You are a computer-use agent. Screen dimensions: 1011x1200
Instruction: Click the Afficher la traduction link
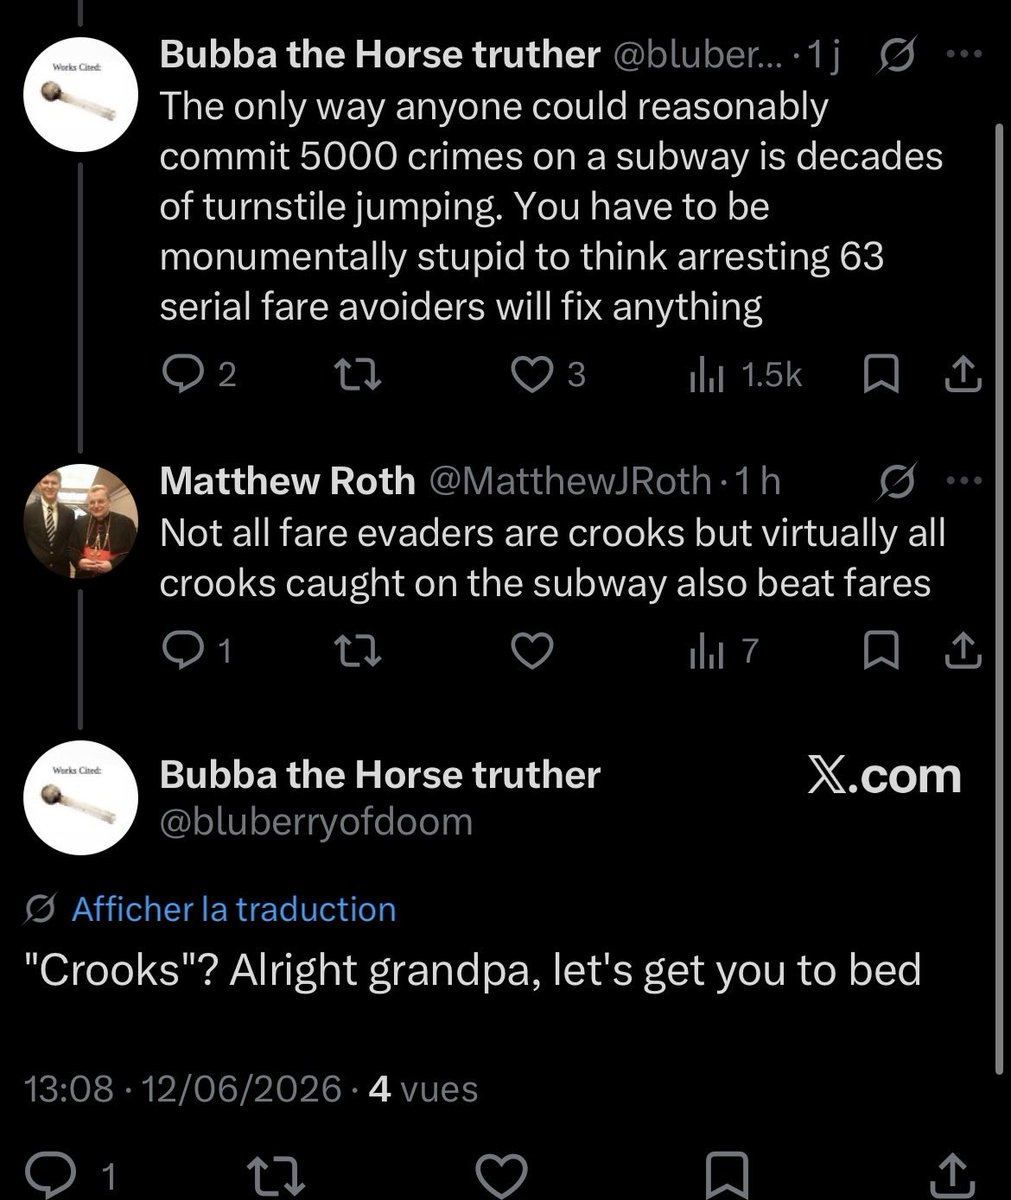point(234,909)
